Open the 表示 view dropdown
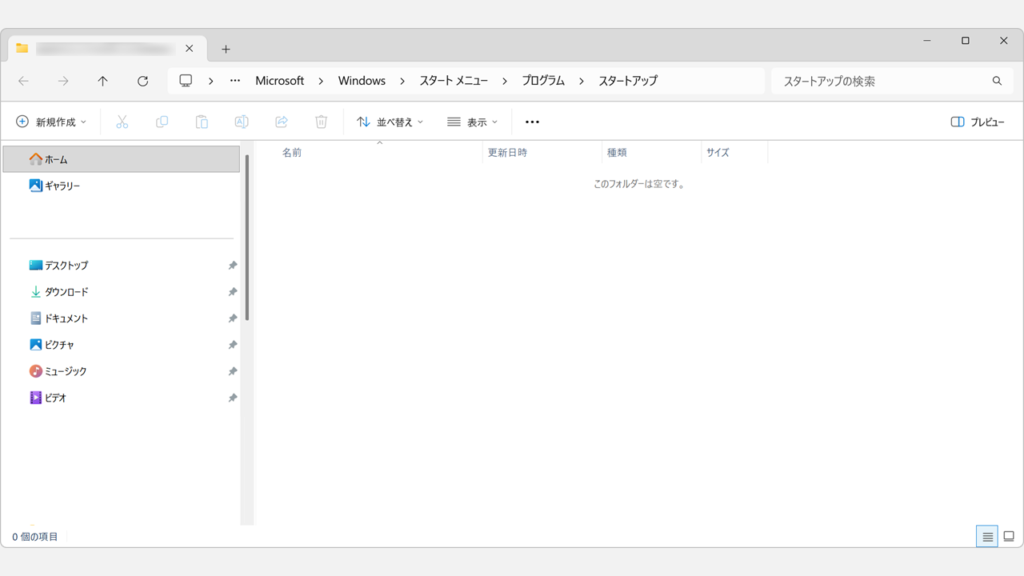 [x=470, y=121]
